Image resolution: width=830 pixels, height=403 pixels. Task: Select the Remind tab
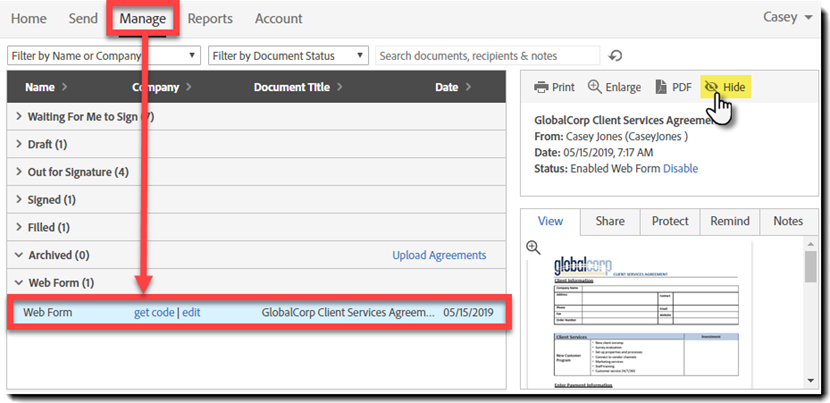click(730, 221)
